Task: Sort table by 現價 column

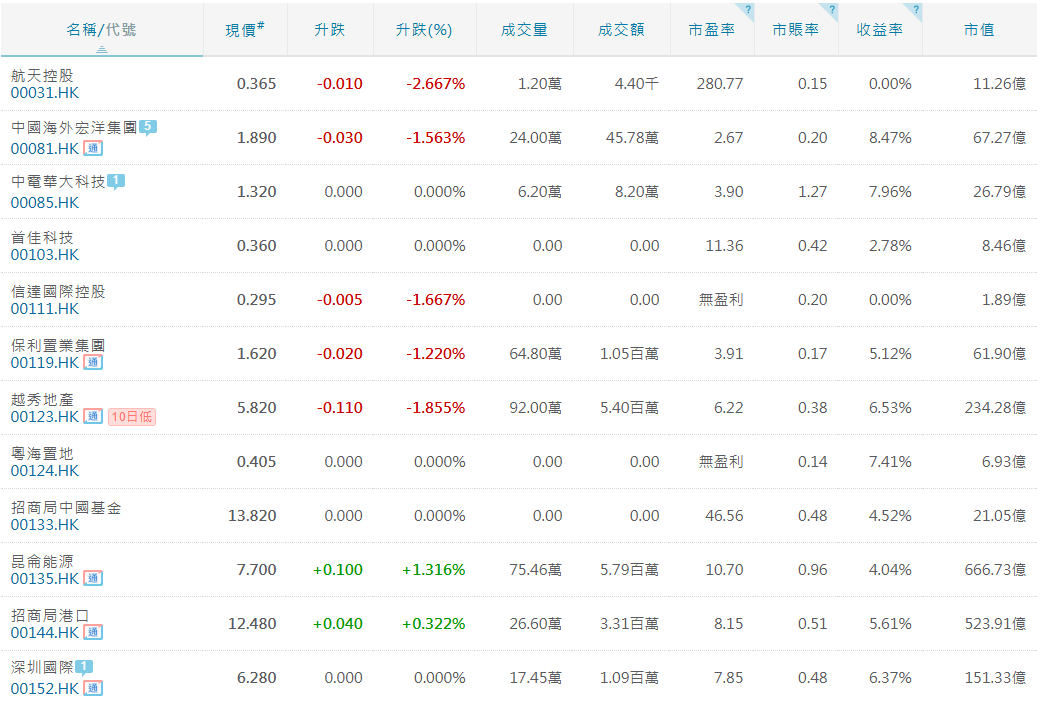Action: pyautogui.click(x=245, y=30)
